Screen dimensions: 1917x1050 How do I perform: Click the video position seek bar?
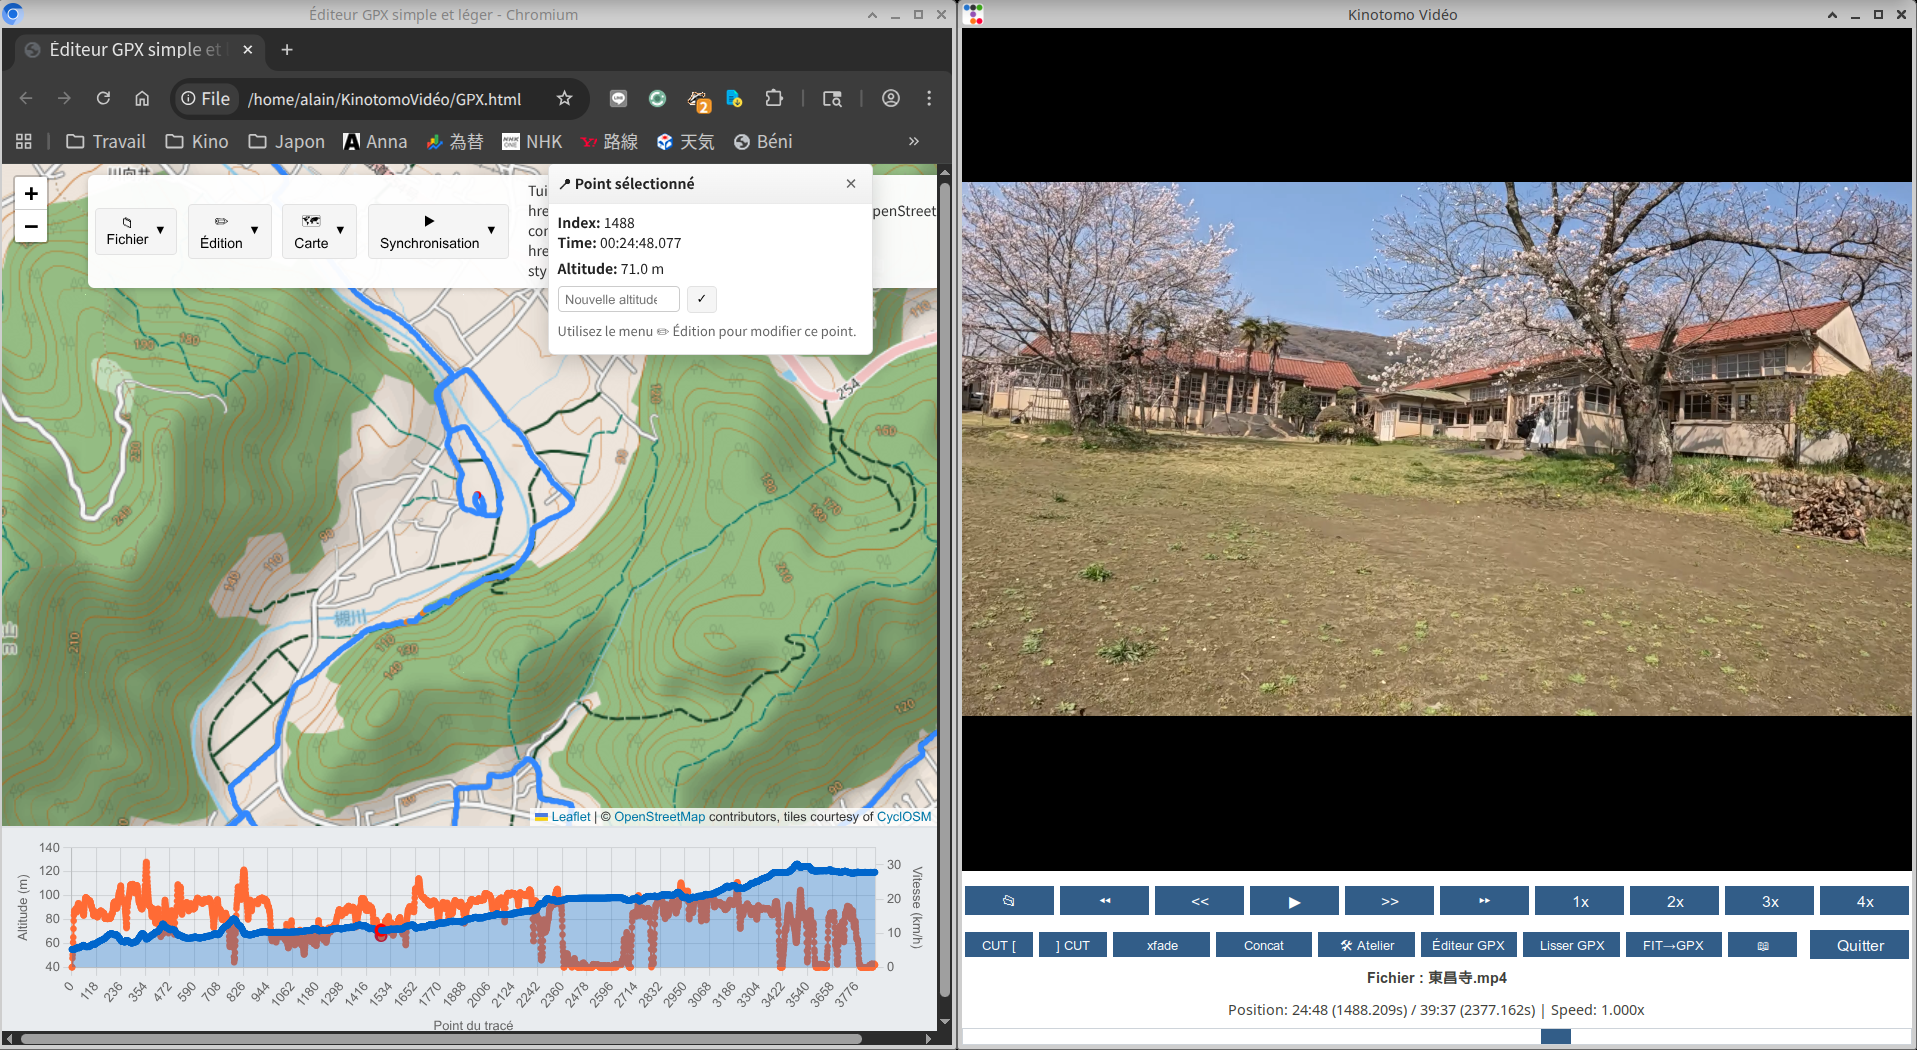(1435, 1036)
